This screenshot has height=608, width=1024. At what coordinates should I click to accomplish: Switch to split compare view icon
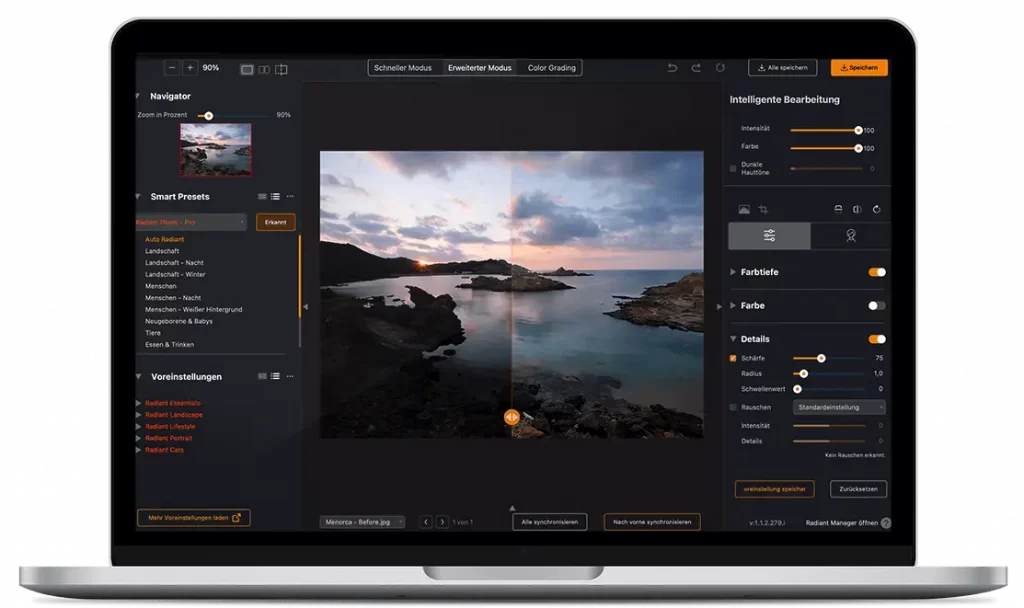pyautogui.click(x=281, y=69)
